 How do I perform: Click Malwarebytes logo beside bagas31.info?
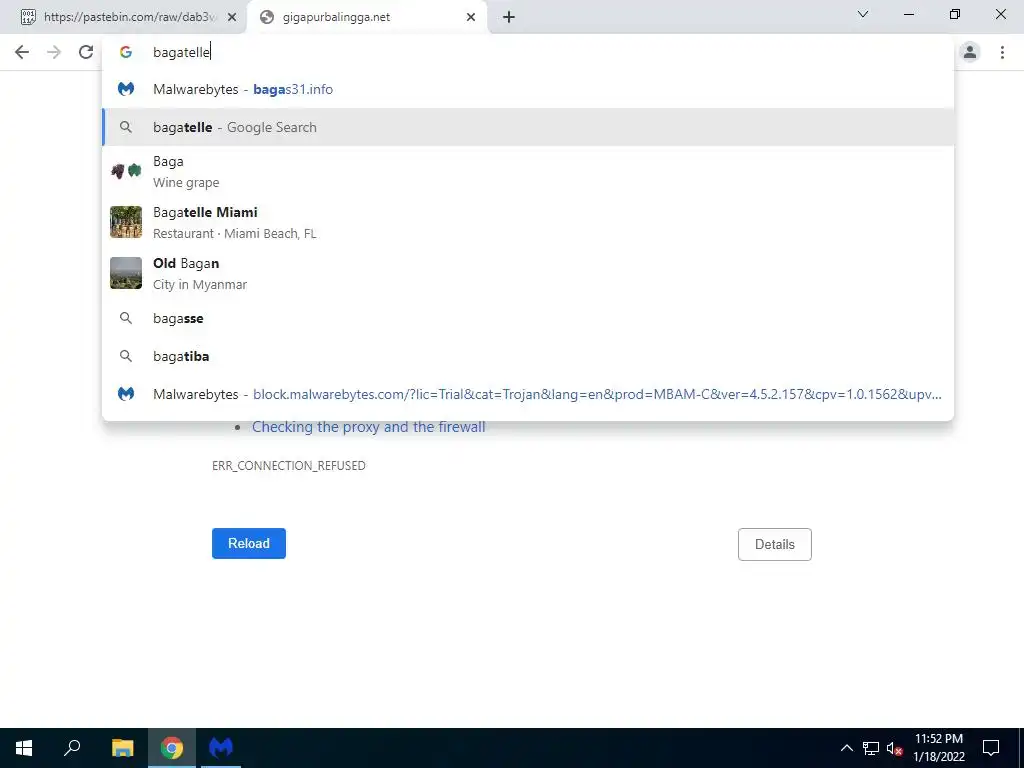pyautogui.click(x=126, y=89)
